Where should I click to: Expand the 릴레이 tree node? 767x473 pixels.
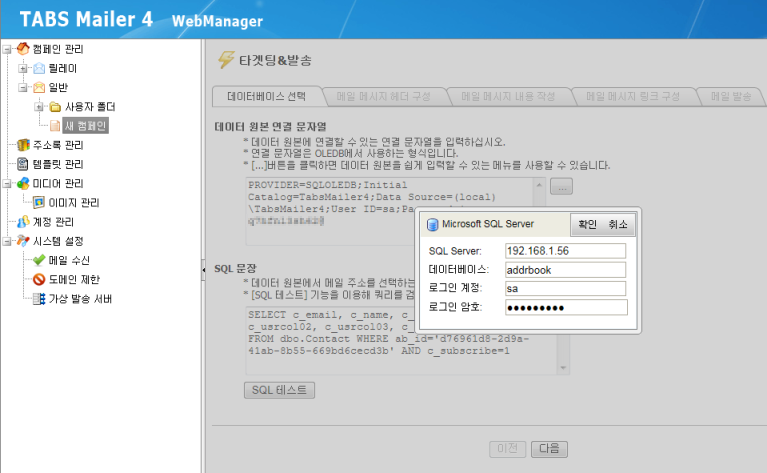pyautogui.click(x=24, y=68)
